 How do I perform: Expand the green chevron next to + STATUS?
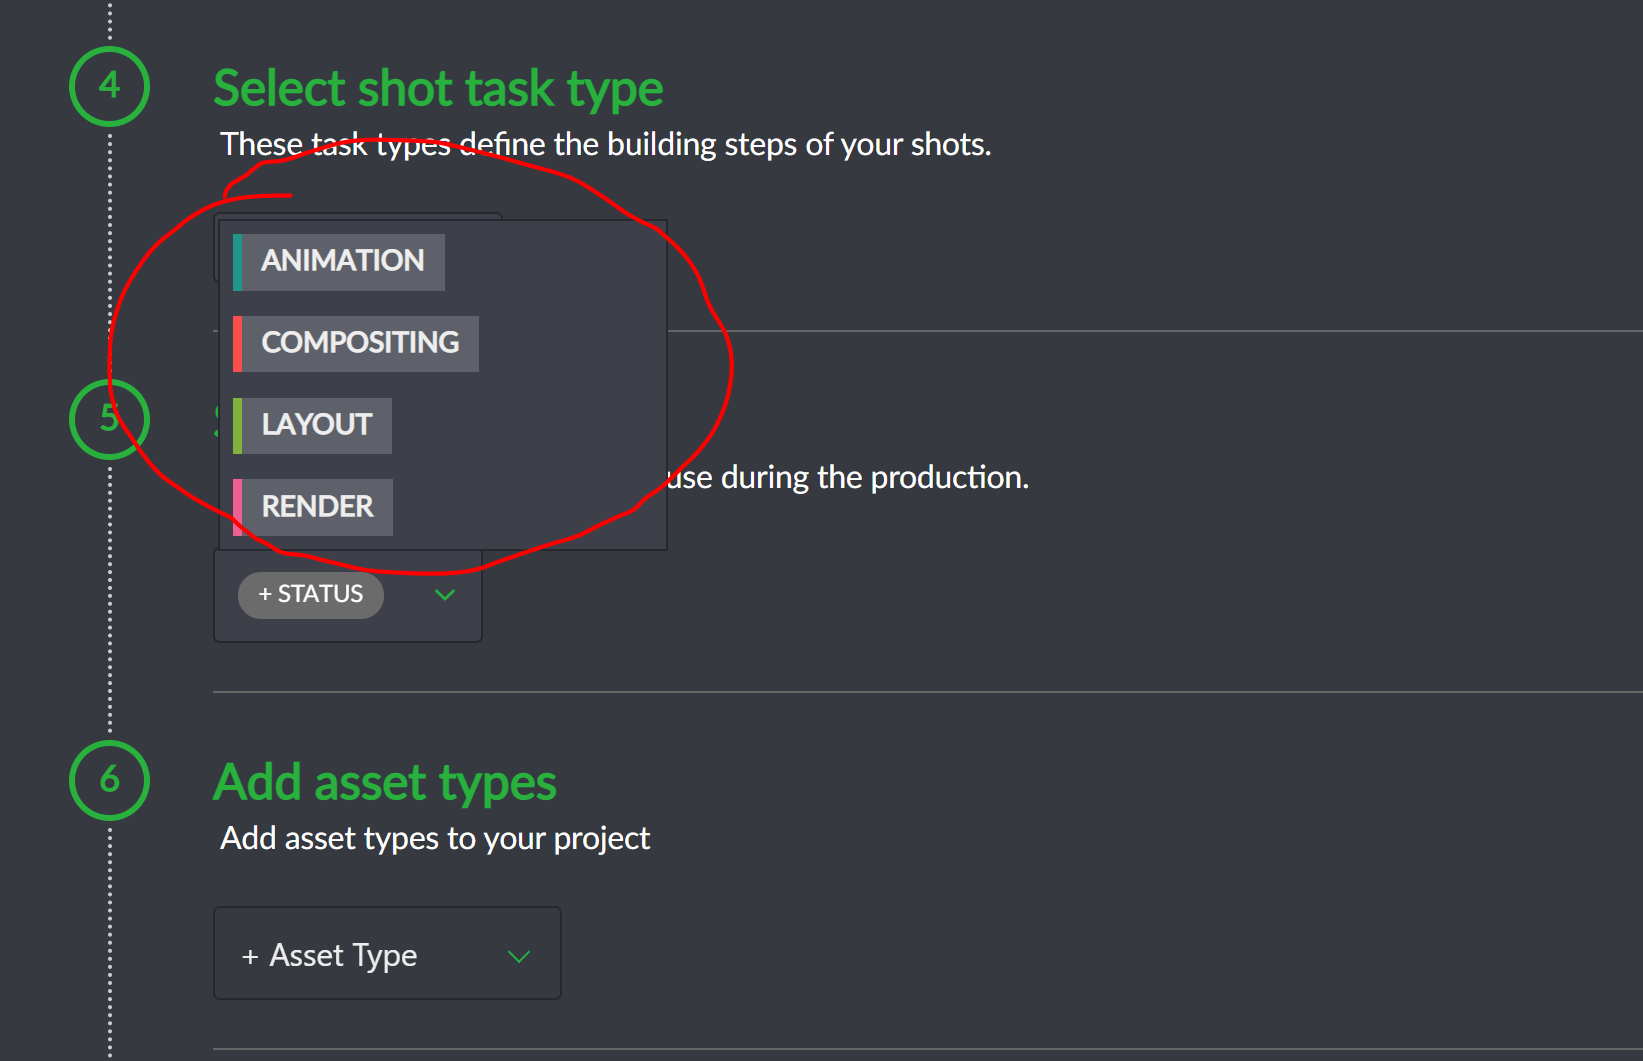click(444, 594)
